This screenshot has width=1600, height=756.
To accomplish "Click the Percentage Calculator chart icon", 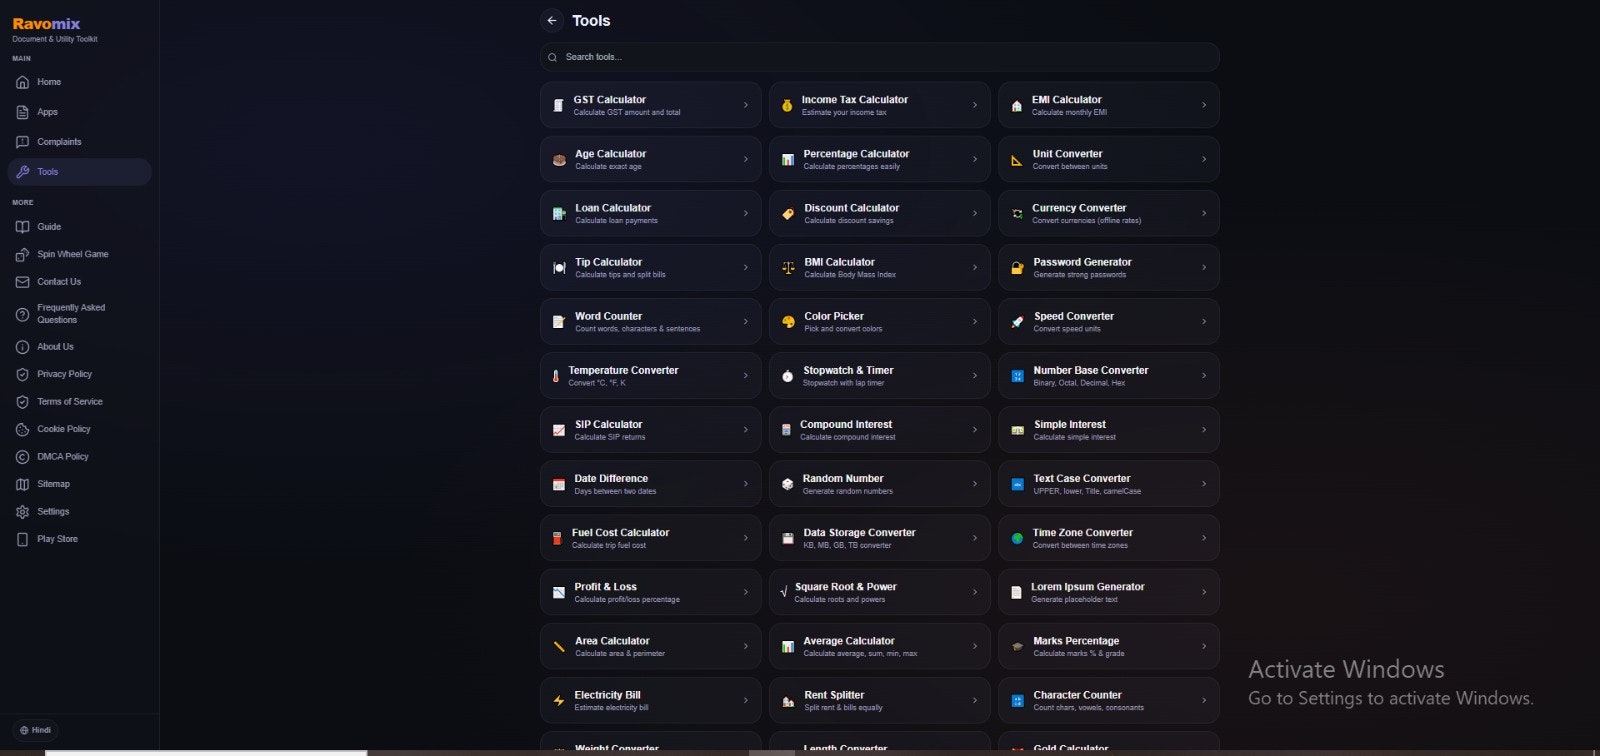I will tap(788, 159).
